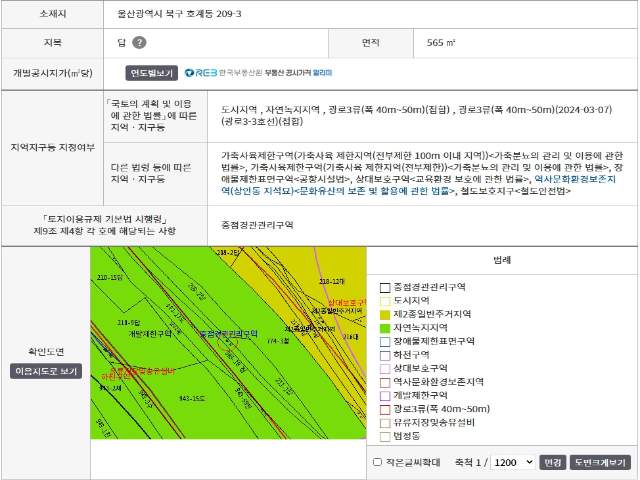Screen dimensions: 640x480
Task: Select the yellow 제2종일반주거지역 legend swatch
Action: [385, 314]
